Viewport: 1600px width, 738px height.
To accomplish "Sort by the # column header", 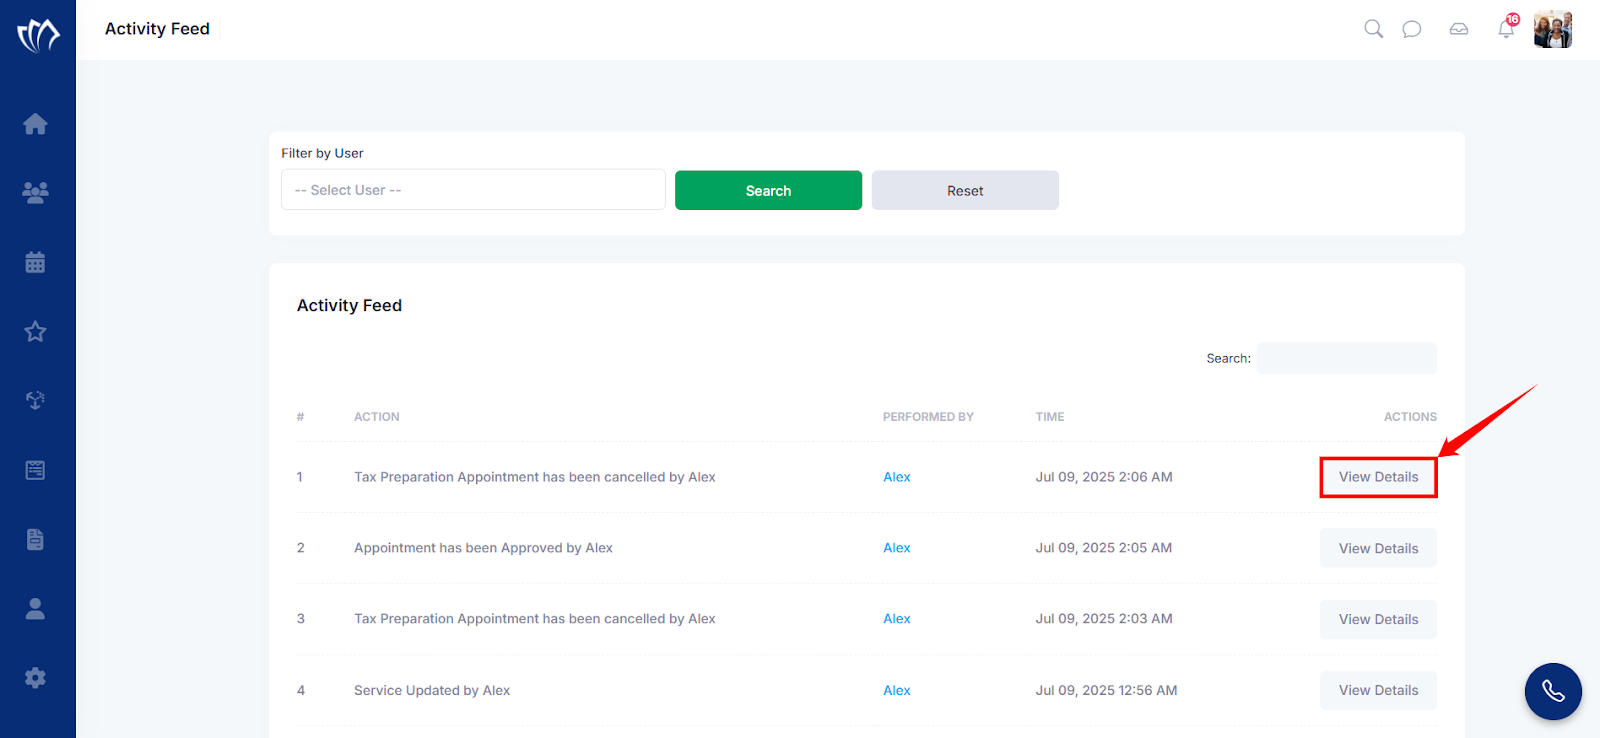I will pos(300,417).
